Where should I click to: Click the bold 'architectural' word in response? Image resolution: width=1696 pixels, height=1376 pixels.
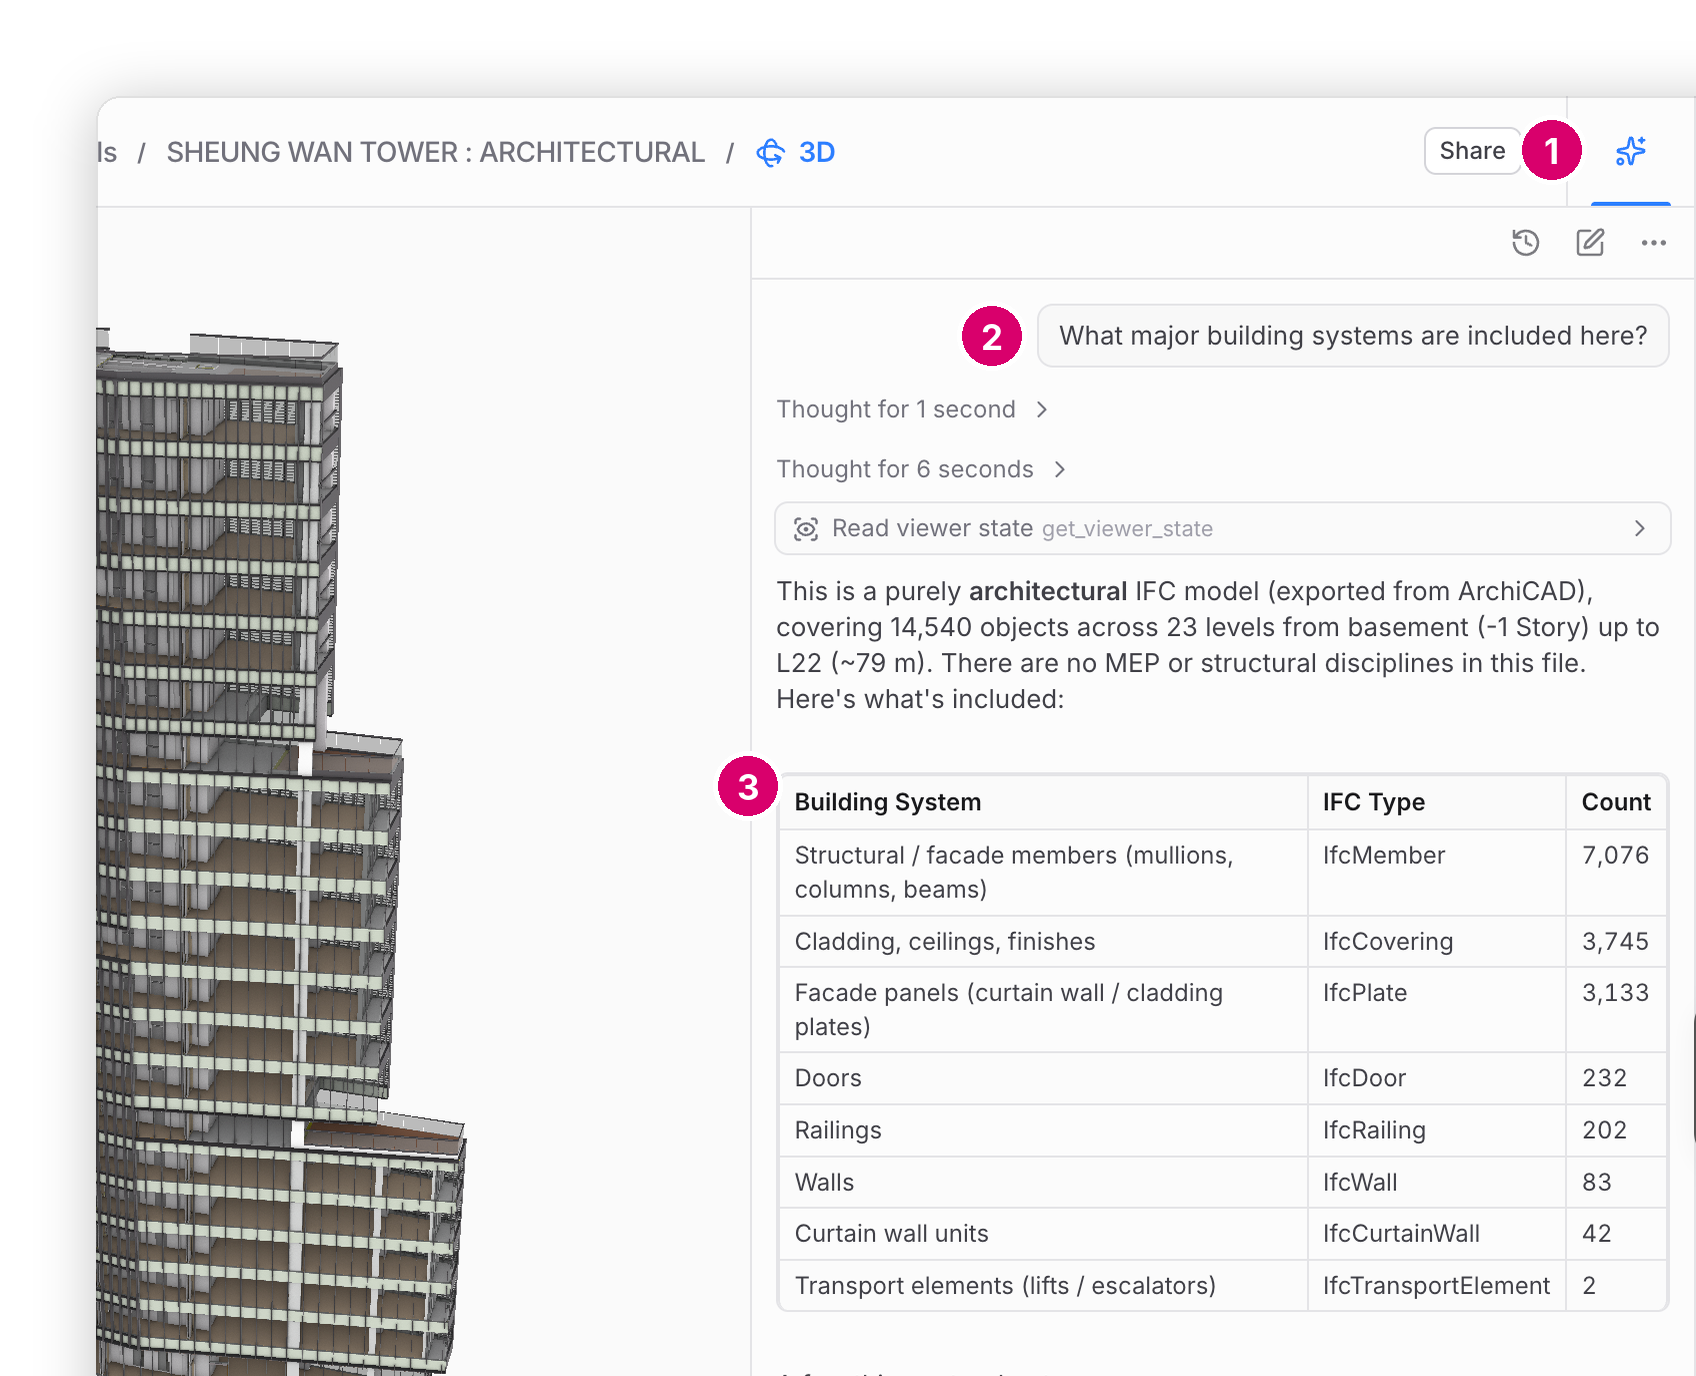(x=1047, y=591)
